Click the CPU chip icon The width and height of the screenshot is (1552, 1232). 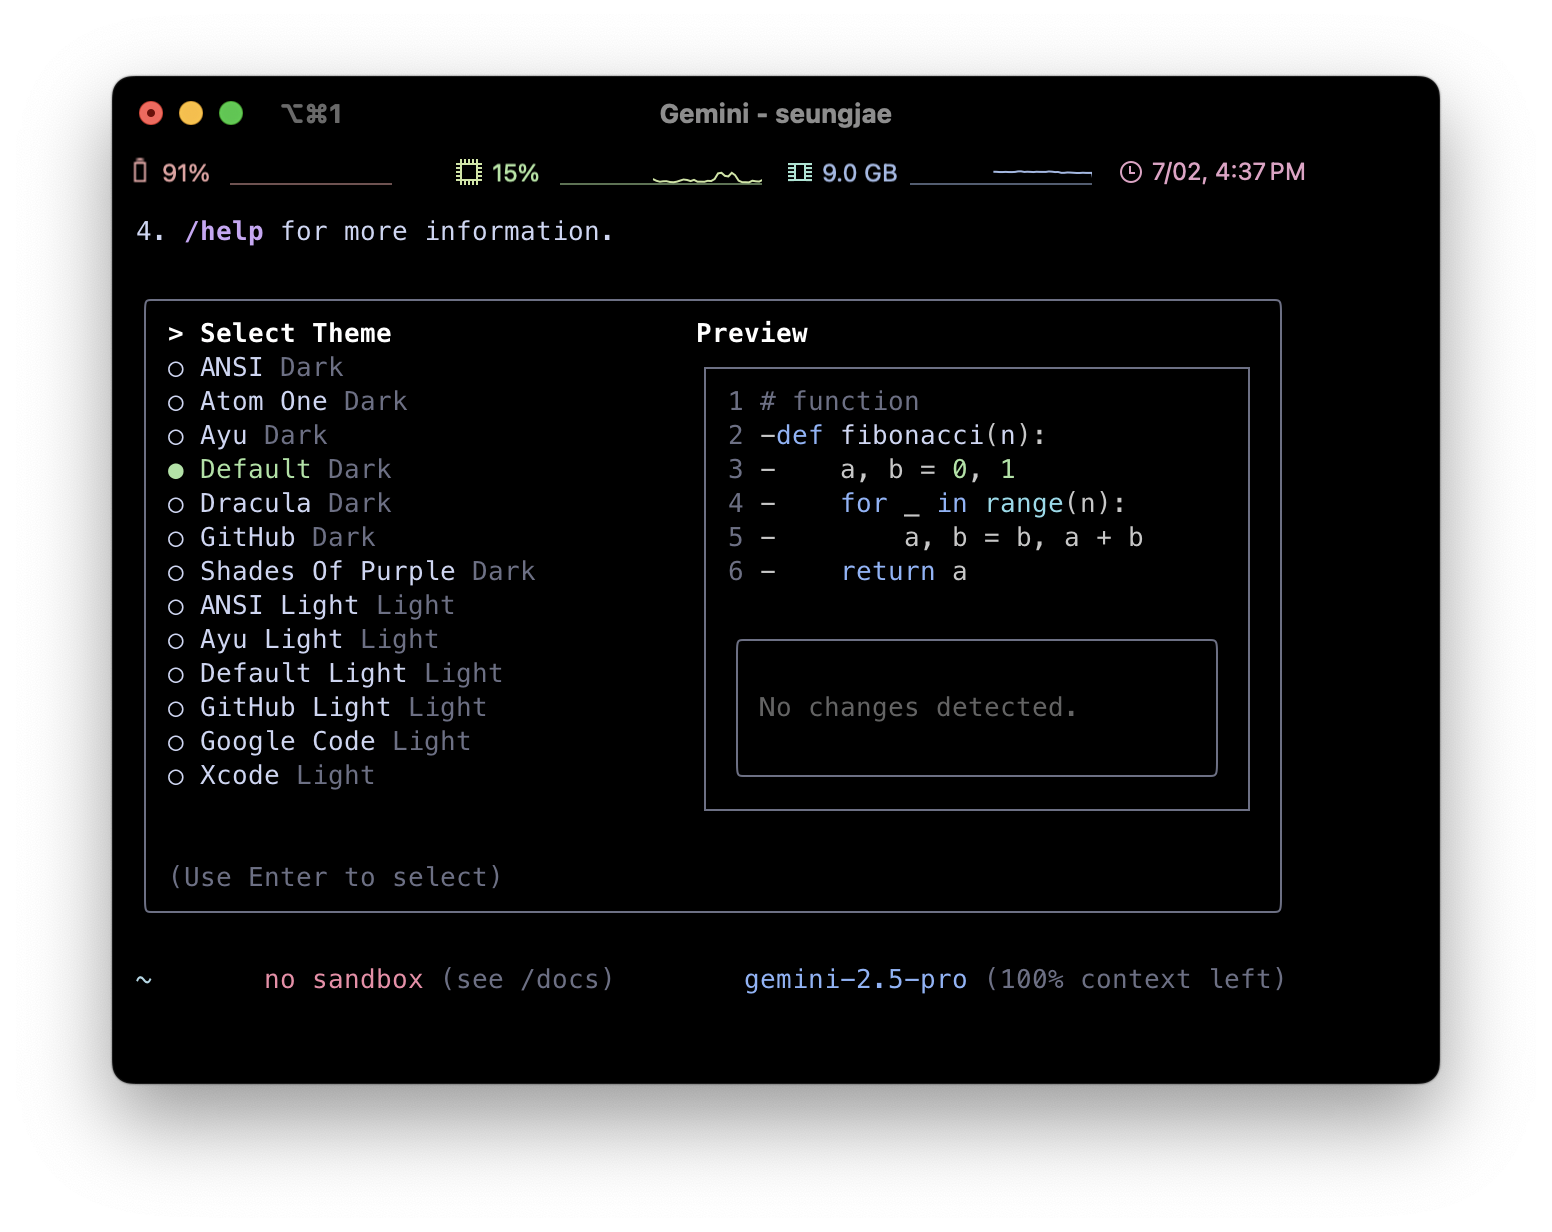tap(468, 172)
